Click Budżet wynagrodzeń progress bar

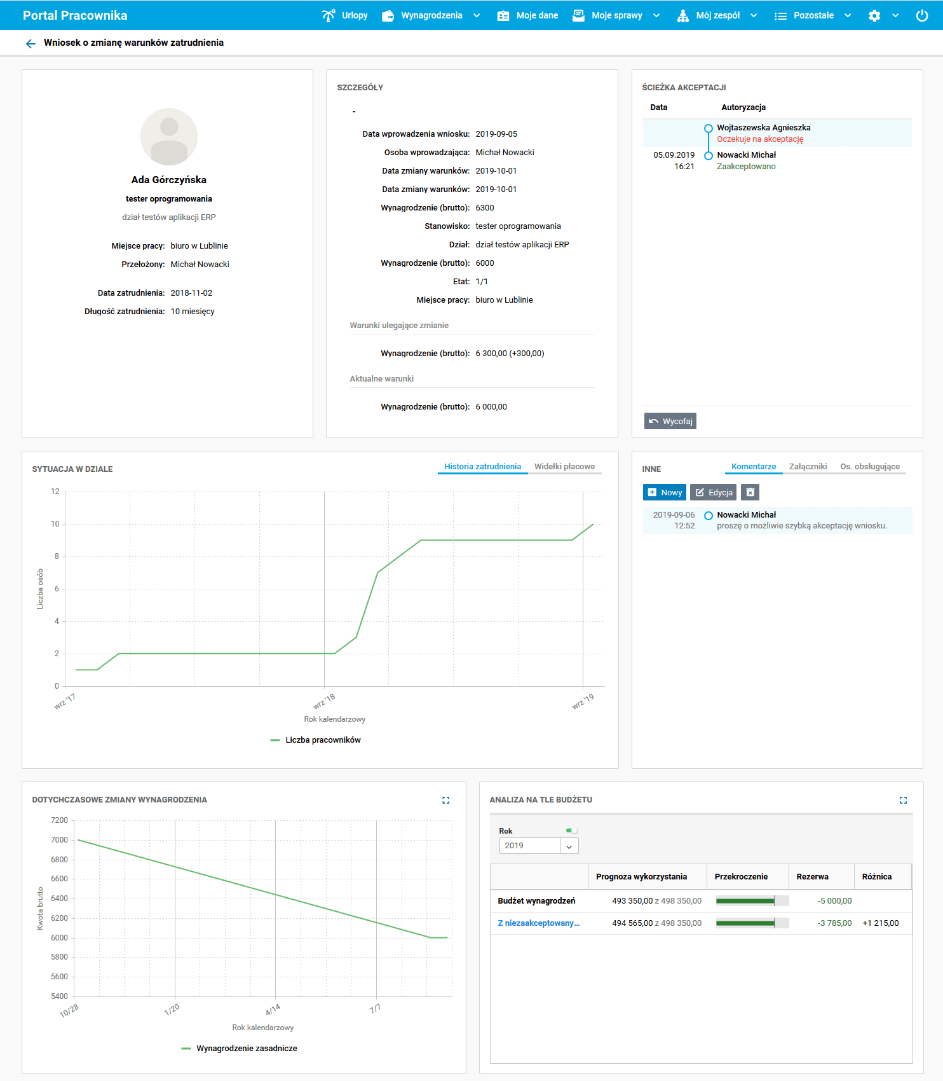752,901
